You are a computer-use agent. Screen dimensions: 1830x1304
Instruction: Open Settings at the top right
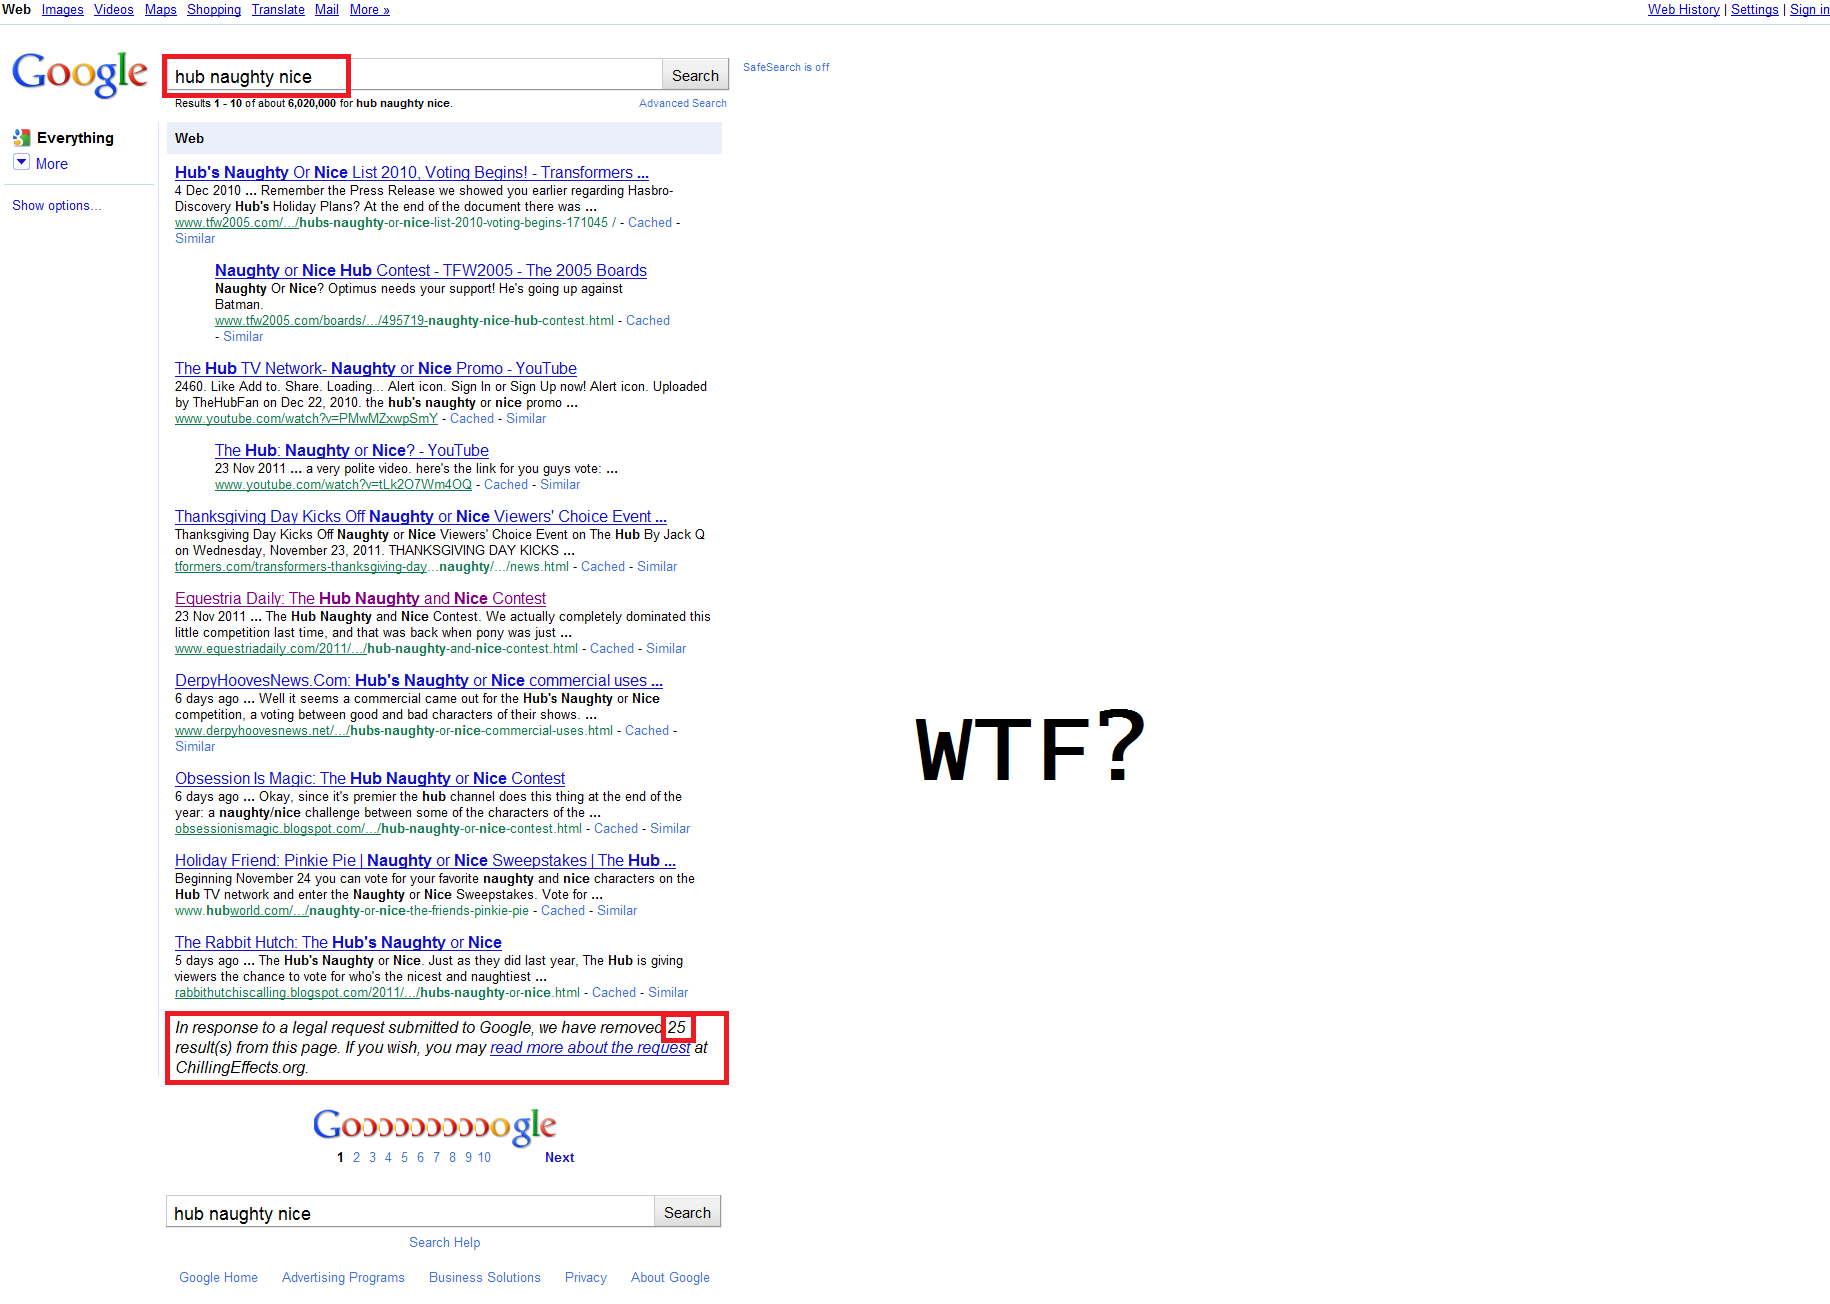pyautogui.click(x=1754, y=10)
